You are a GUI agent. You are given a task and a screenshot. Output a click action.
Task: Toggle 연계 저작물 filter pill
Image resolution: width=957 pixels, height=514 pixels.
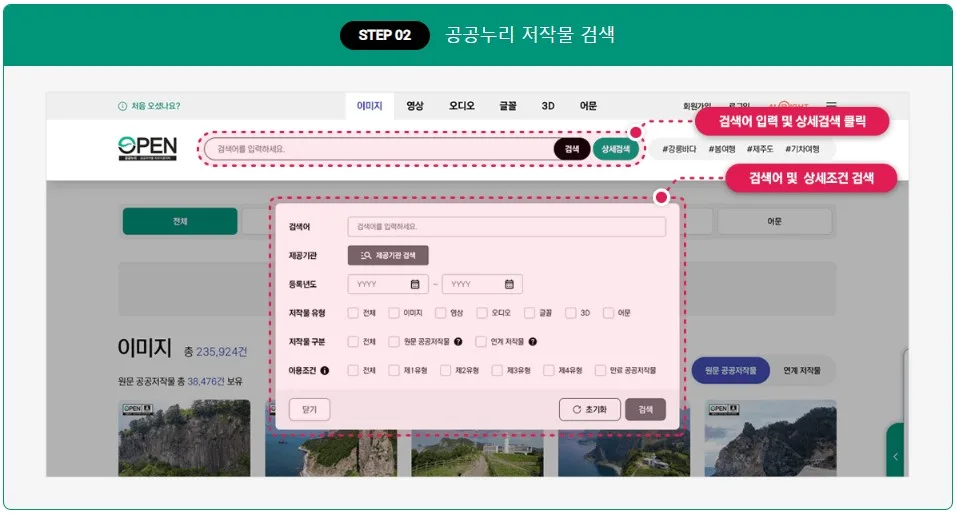pos(802,371)
